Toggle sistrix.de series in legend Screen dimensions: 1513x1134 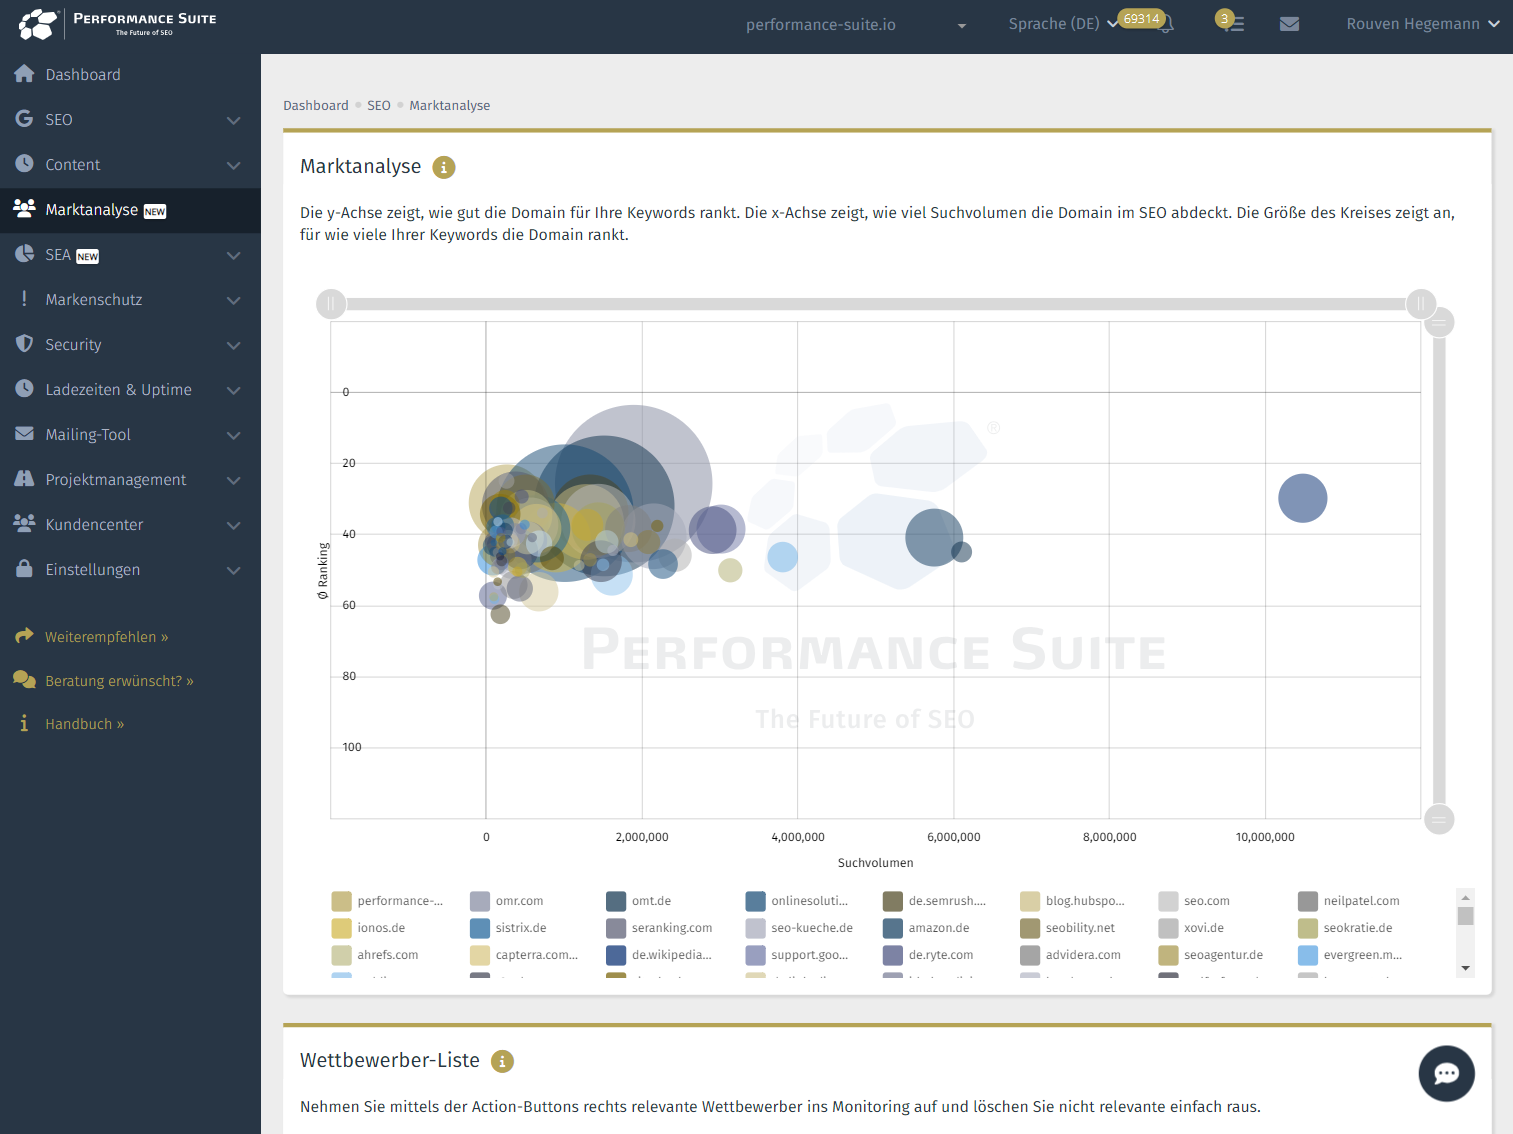tap(508, 928)
